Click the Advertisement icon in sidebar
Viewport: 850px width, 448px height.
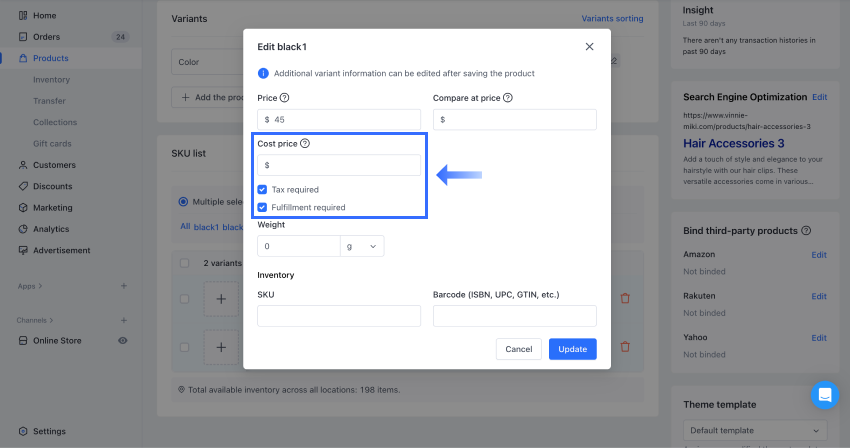point(23,251)
